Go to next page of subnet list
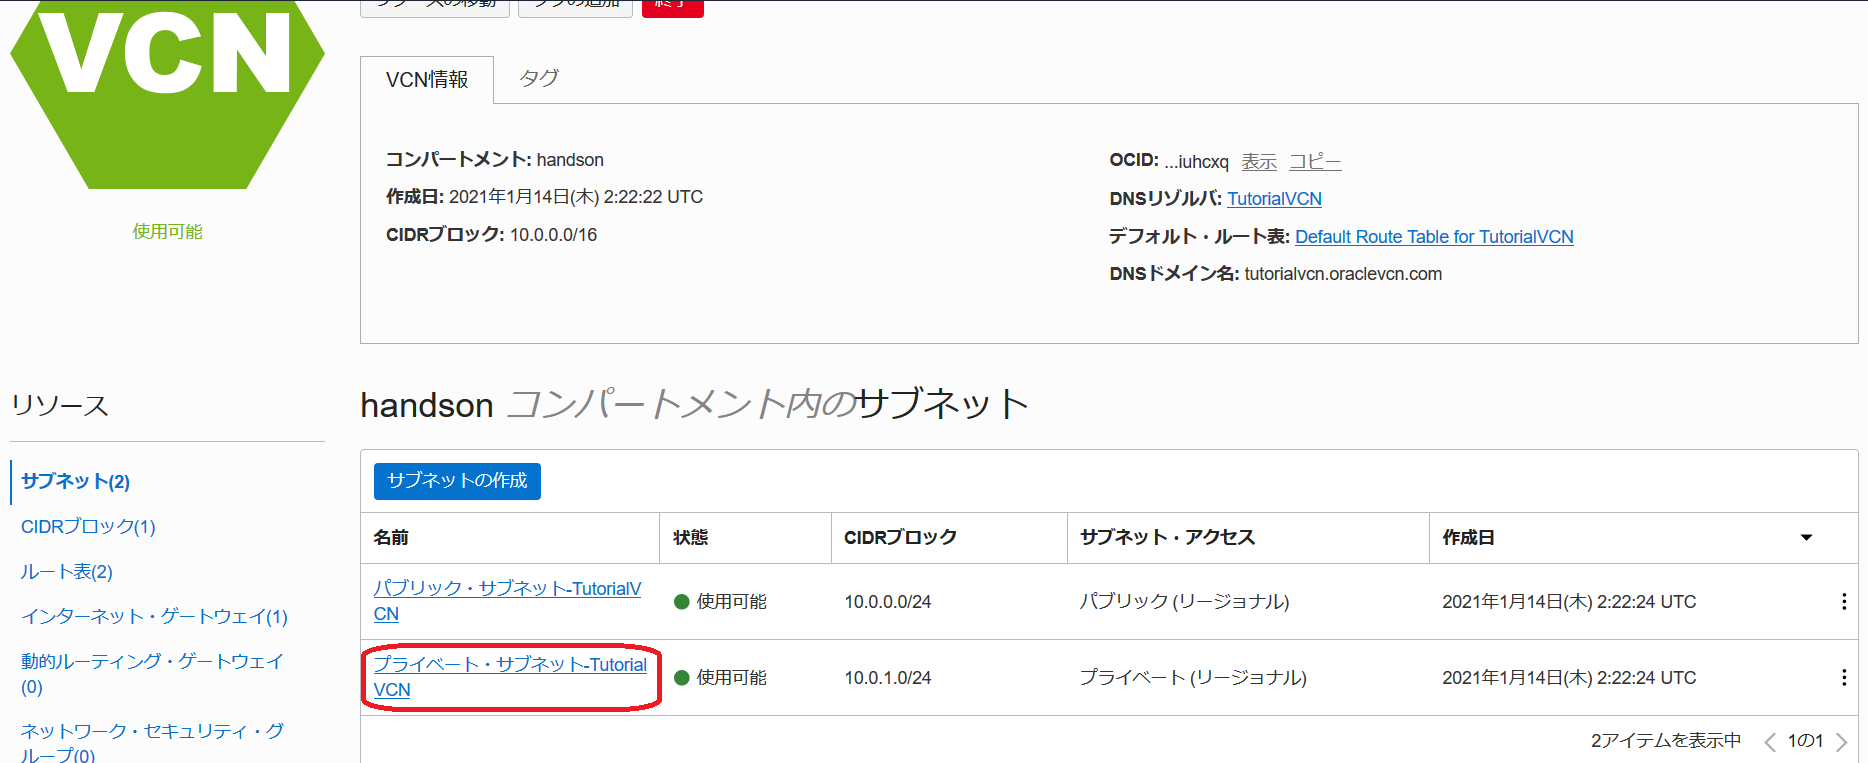 click(x=1841, y=741)
